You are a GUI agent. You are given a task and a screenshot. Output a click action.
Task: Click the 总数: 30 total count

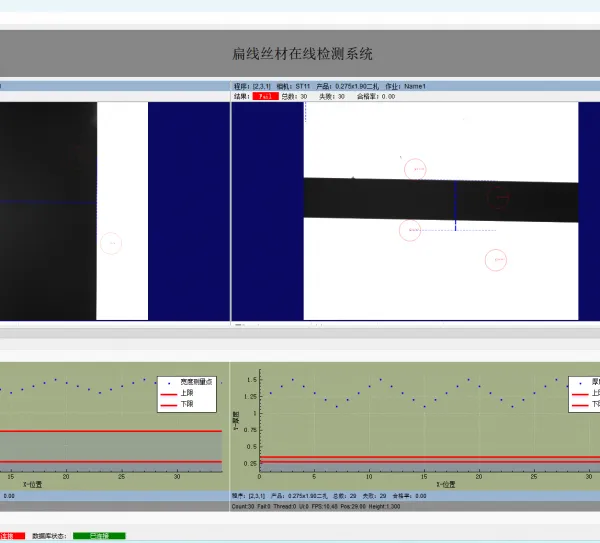[294, 96]
